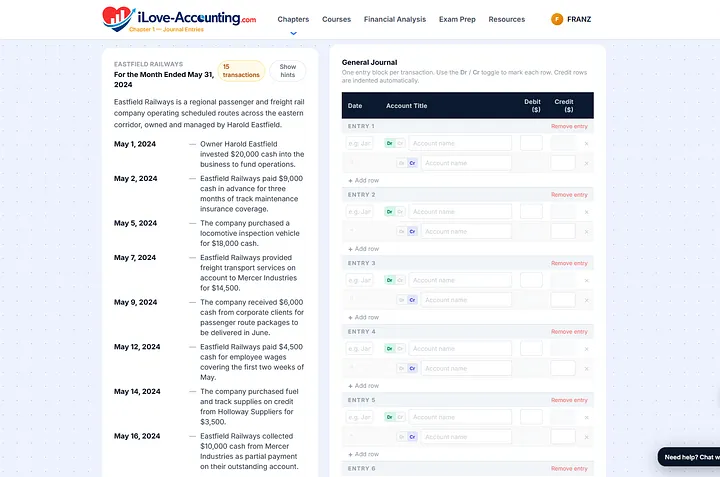Open the Courses menu
The width and height of the screenshot is (720, 477).
click(336, 19)
